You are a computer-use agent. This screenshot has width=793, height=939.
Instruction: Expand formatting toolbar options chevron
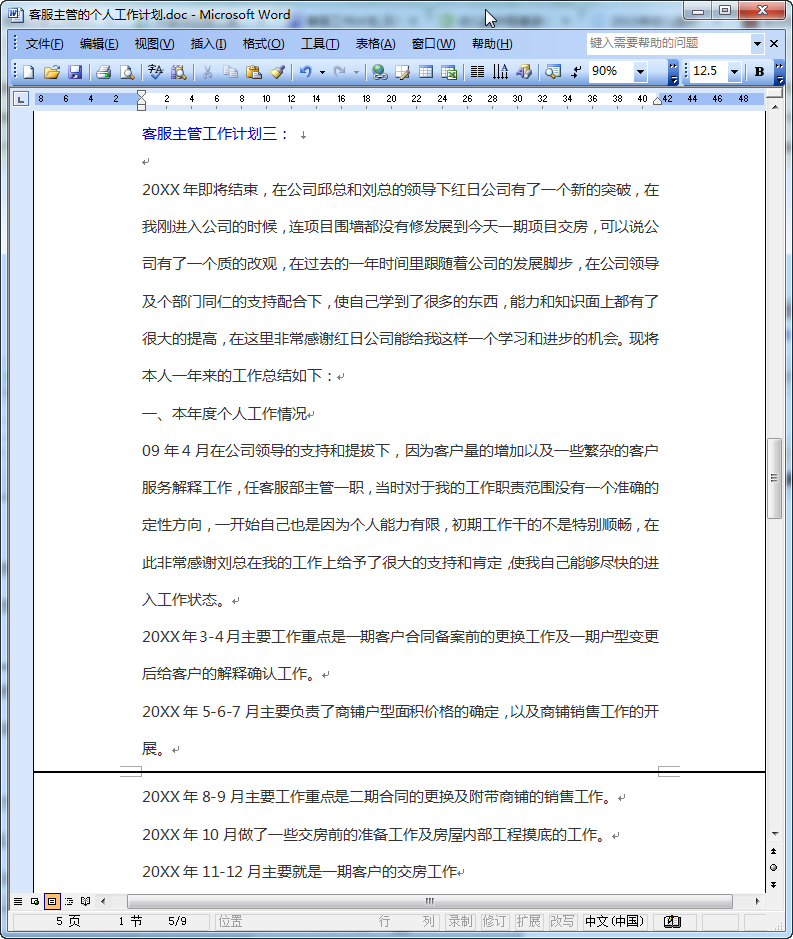click(x=779, y=72)
